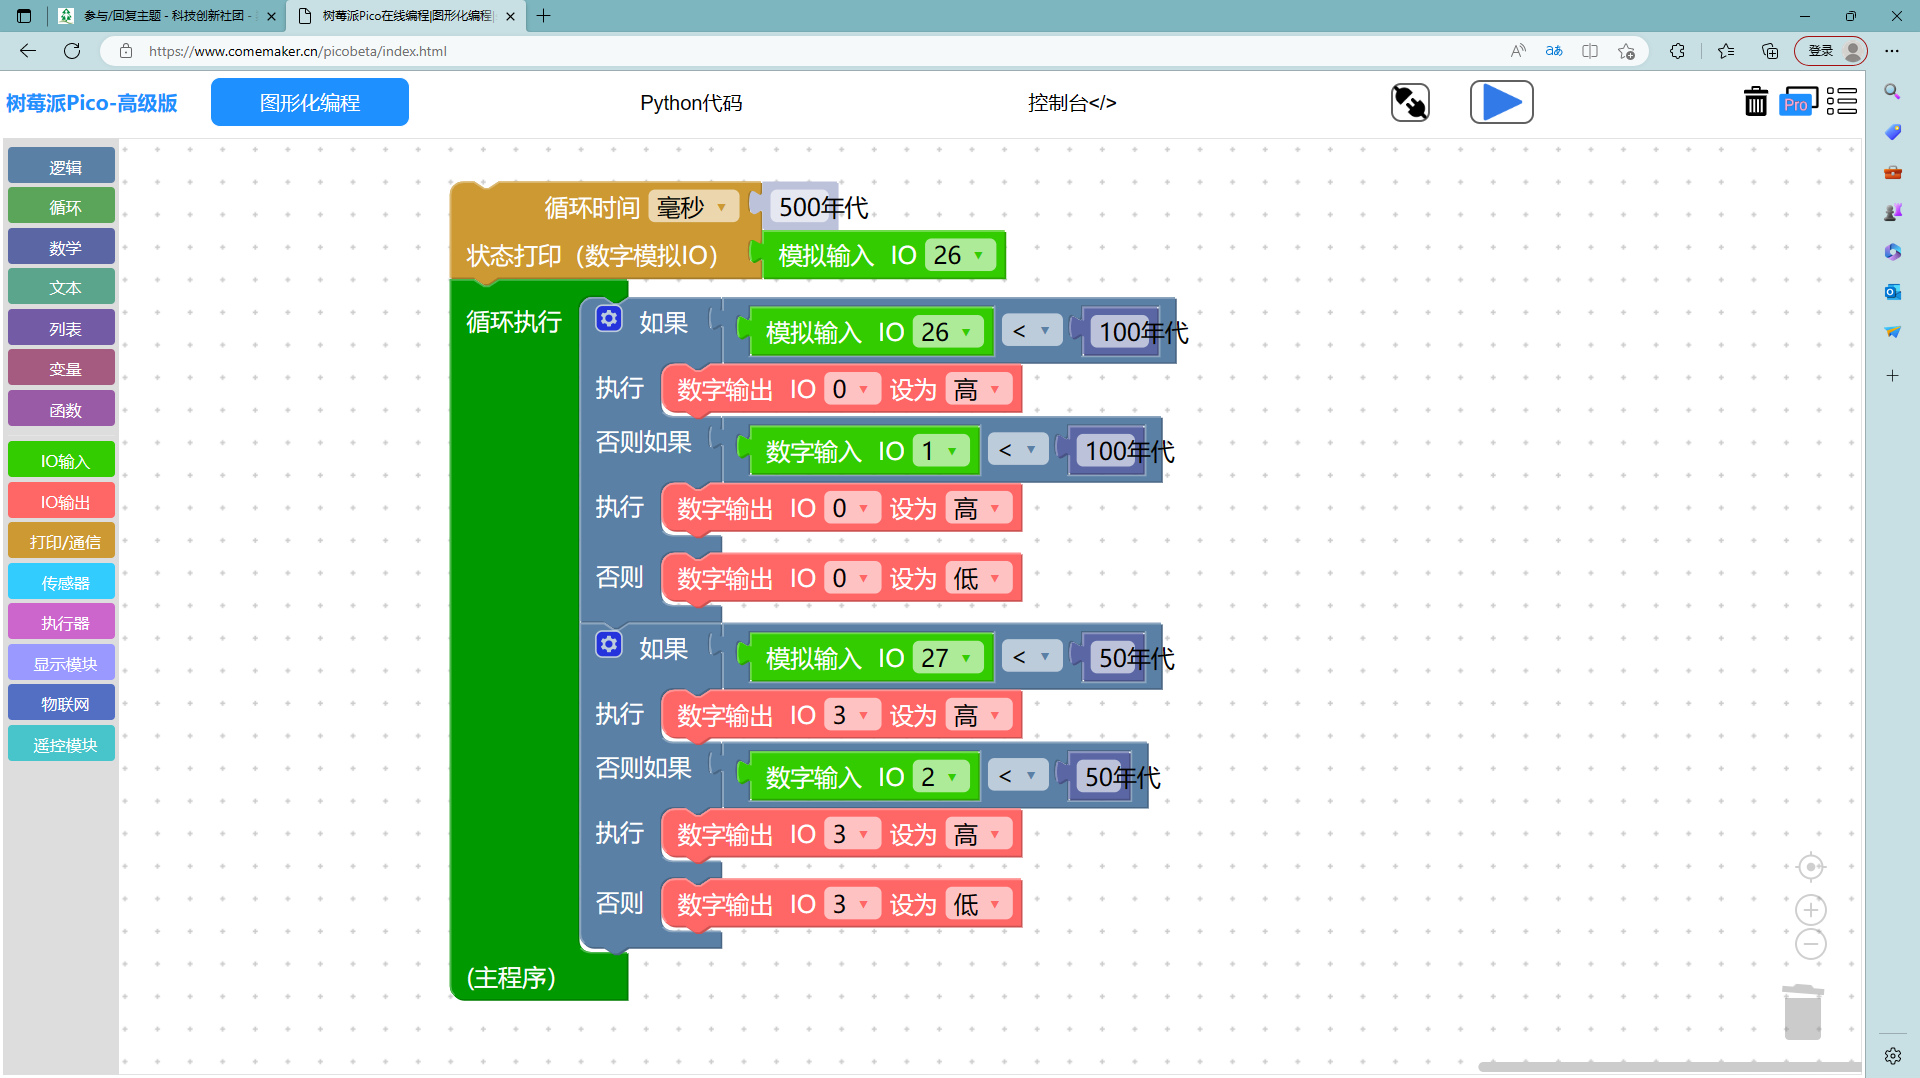Click Edge sidebar add plus icon
The image size is (1920, 1078).
click(x=1892, y=376)
